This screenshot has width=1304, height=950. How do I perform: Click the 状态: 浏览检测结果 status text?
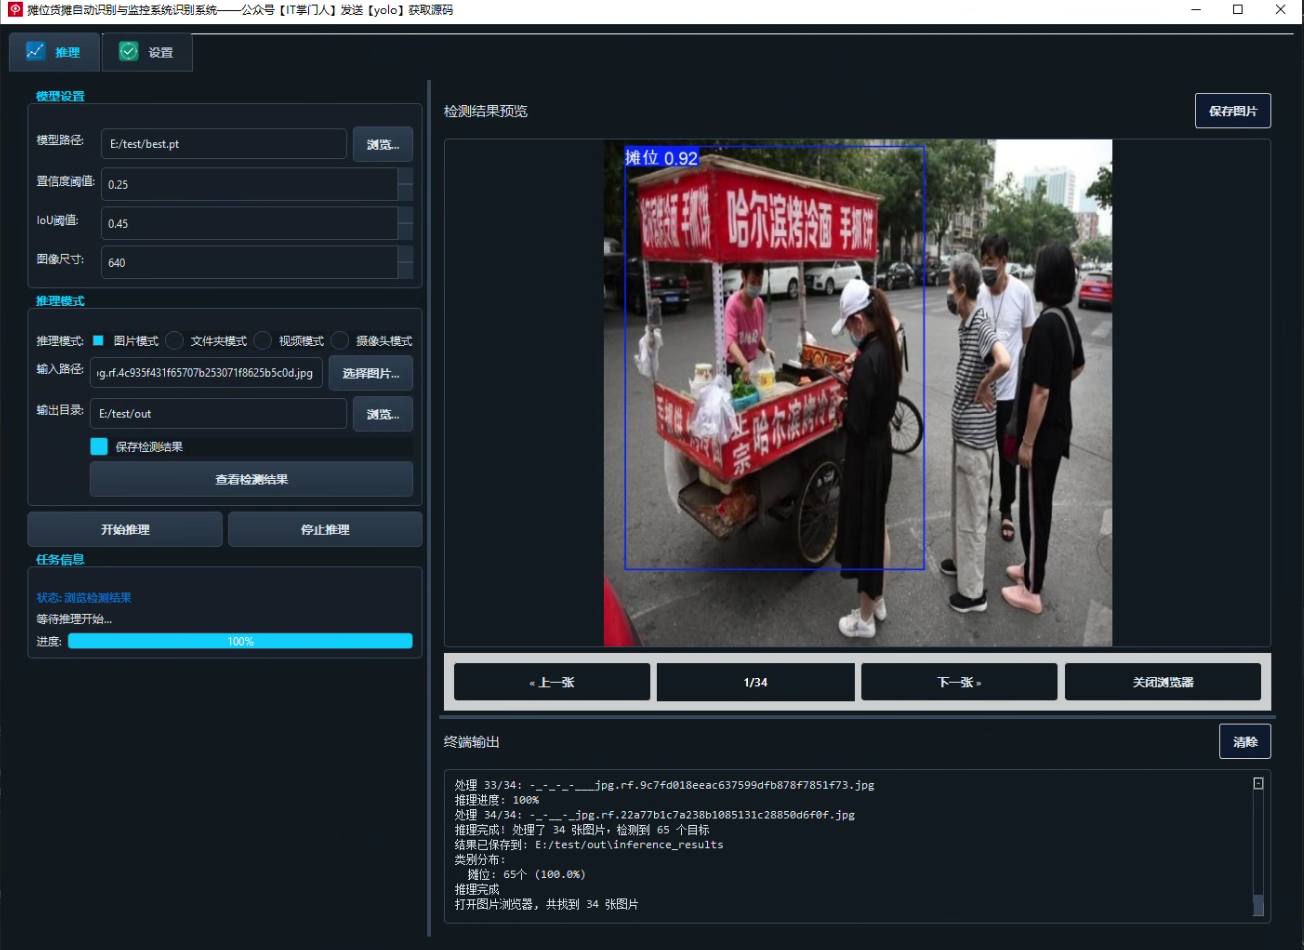[84, 598]
